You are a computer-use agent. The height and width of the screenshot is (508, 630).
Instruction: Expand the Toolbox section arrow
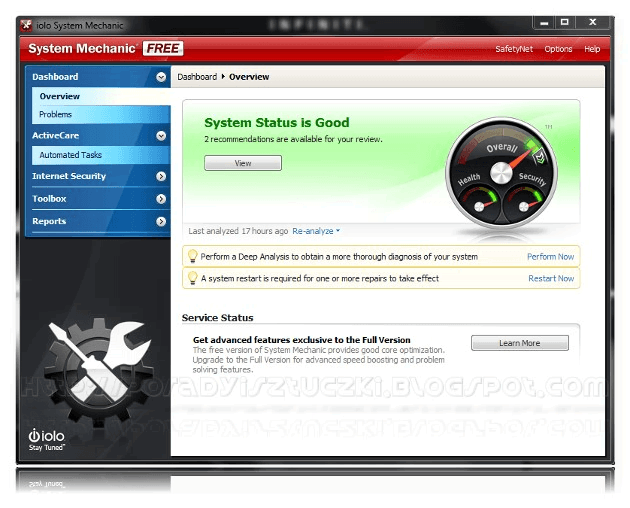click(x=161, y=199)
